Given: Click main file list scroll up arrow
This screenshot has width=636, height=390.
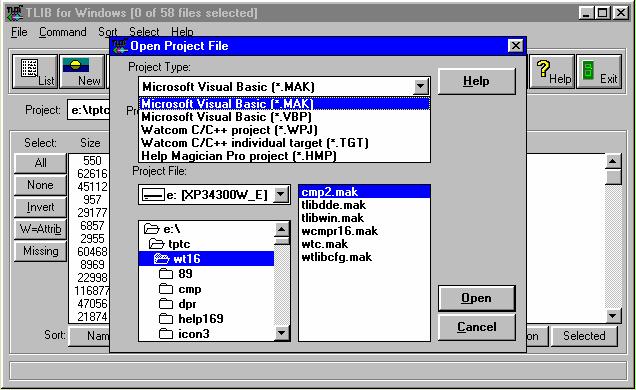Looking at the screenshot, I should pyautogui.click(x=613, y=161).
